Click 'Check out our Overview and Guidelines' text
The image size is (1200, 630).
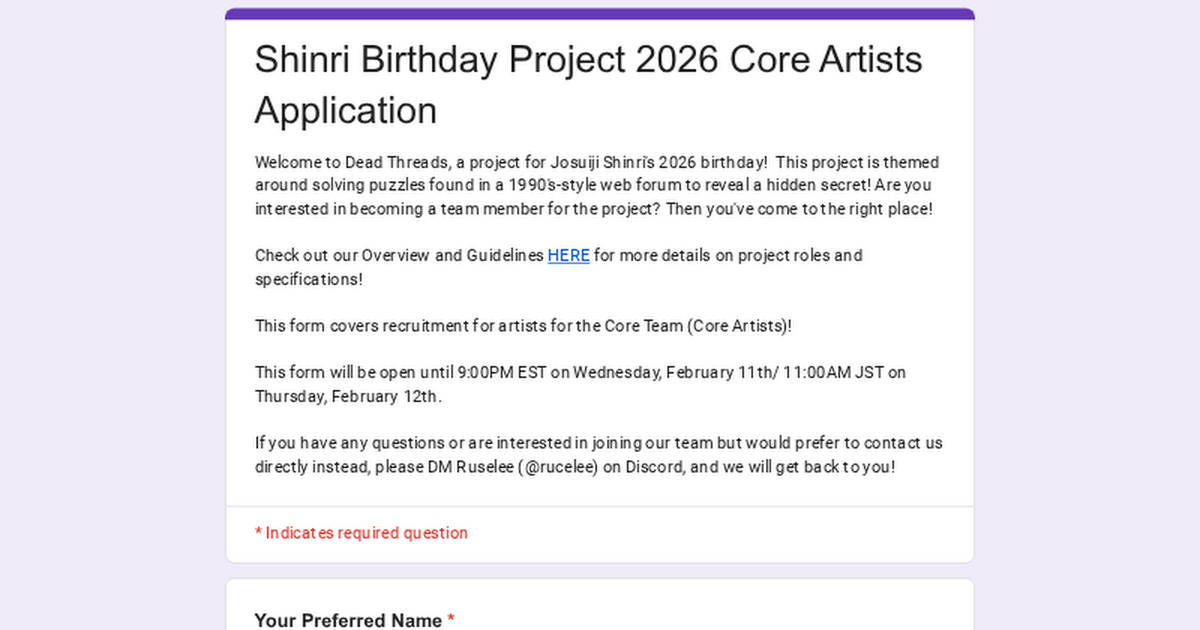click(x=399, y=256)
